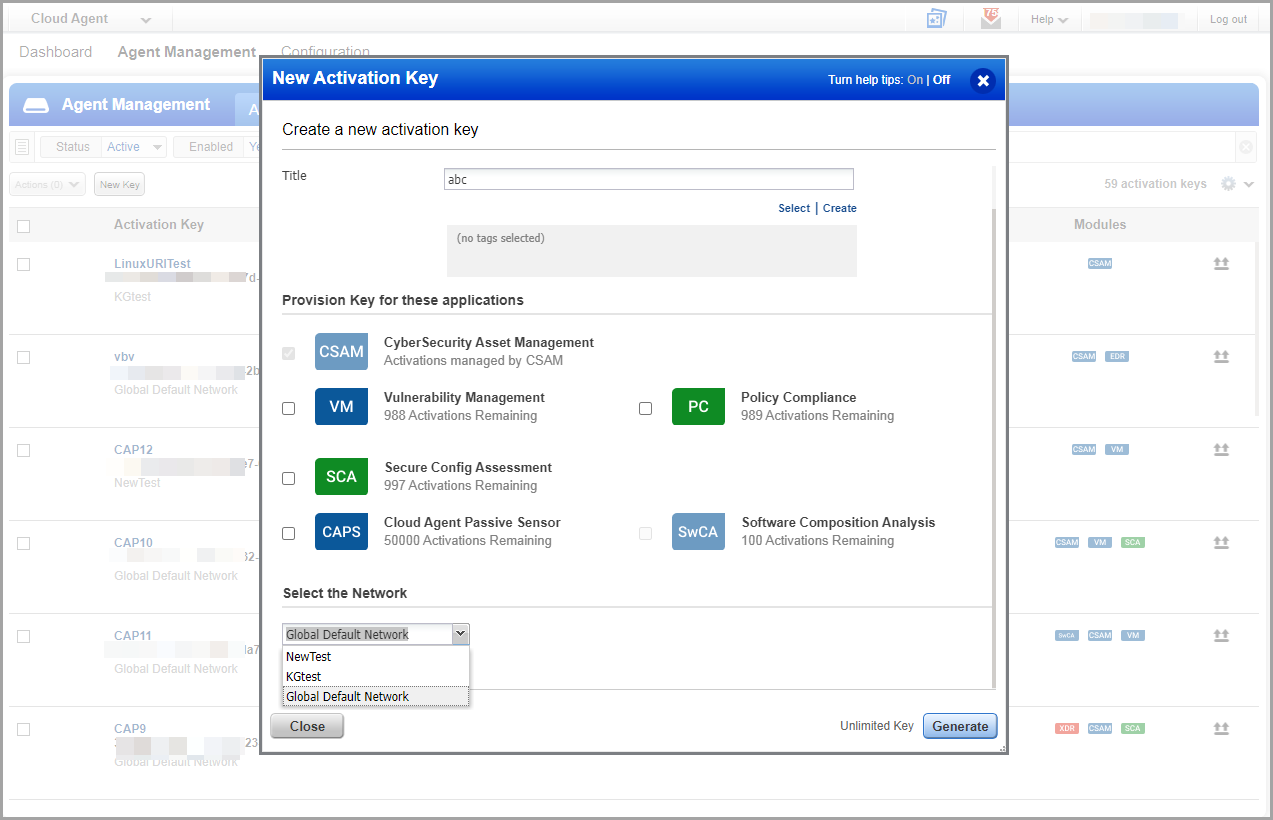
Task: Click the green PC Policy Compliance icon
Action: [x=698, y=406]
